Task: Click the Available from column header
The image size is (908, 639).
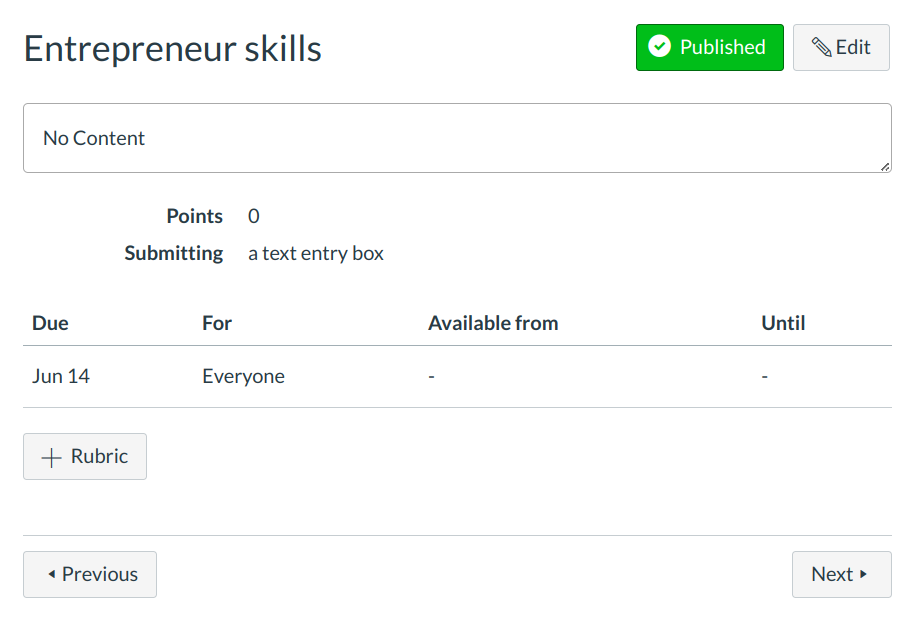Action: tap(493, 323)
